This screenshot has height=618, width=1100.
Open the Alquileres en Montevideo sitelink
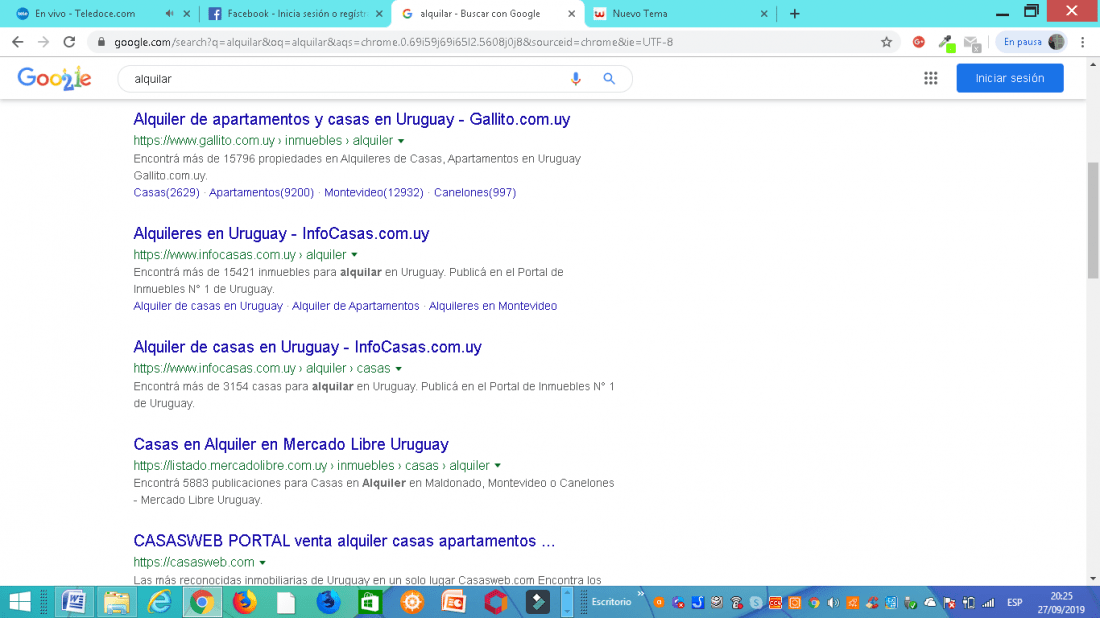coord(492,306)
